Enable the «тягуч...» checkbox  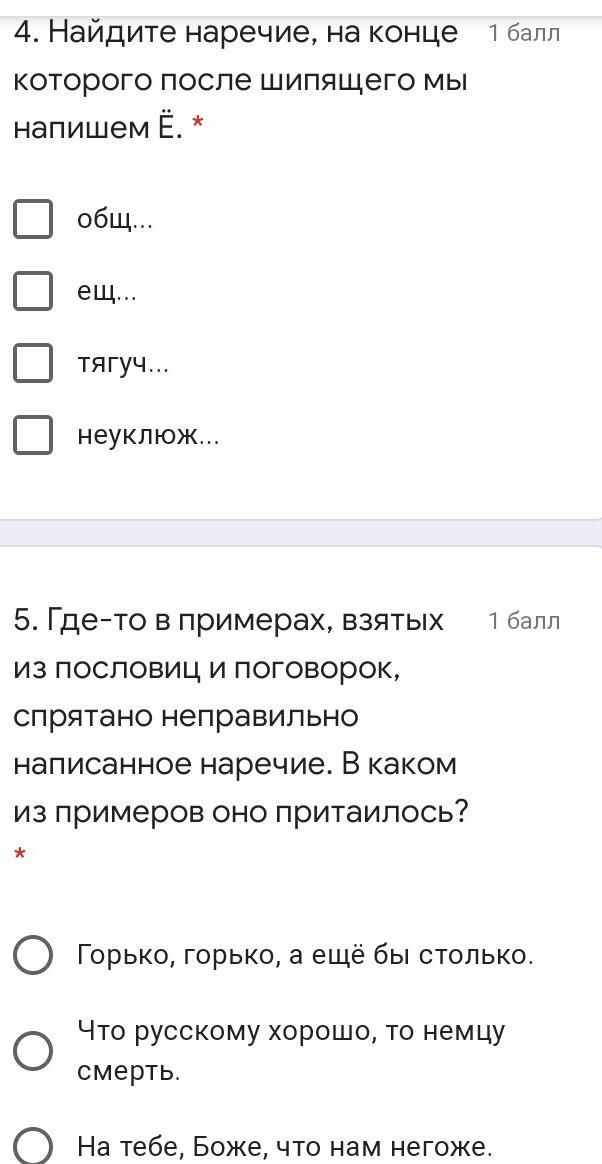click(33, 364)
